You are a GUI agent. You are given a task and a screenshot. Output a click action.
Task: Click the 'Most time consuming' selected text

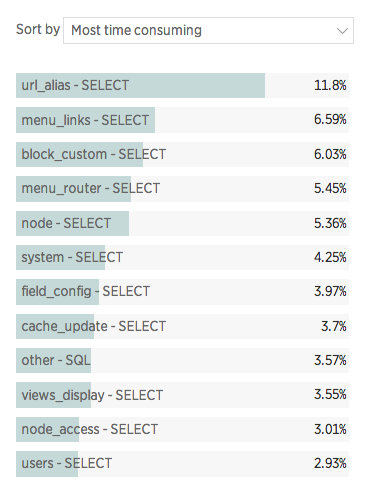[x=136, y=30]
